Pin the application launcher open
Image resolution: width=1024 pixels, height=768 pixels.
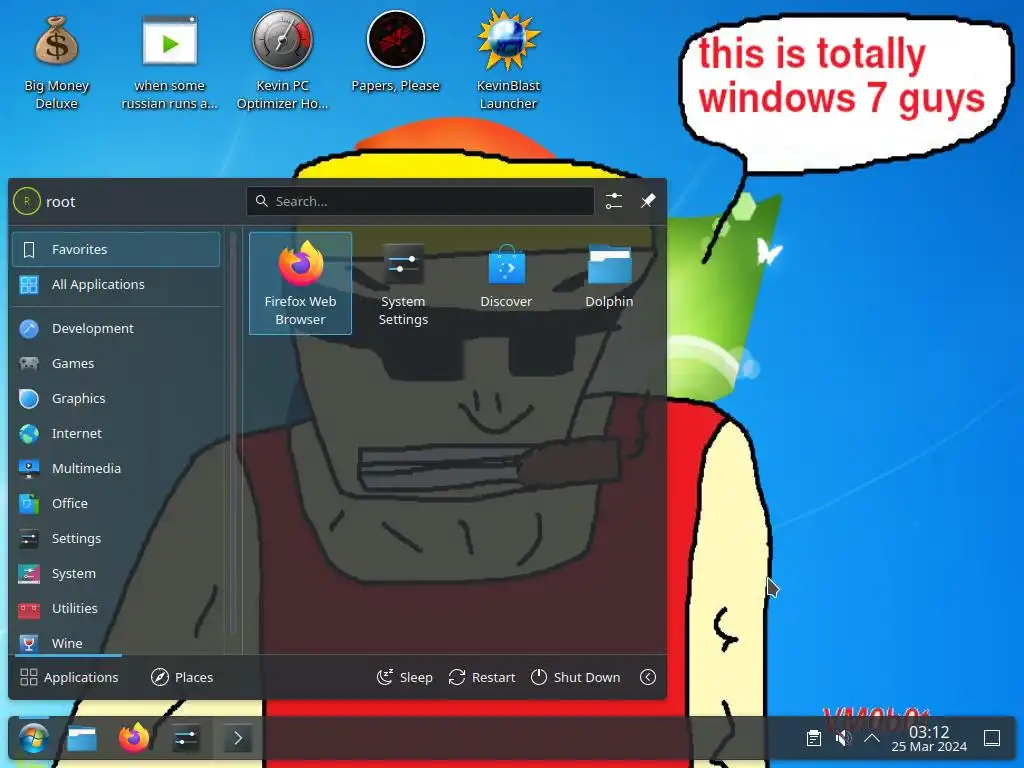coord(648,201)
